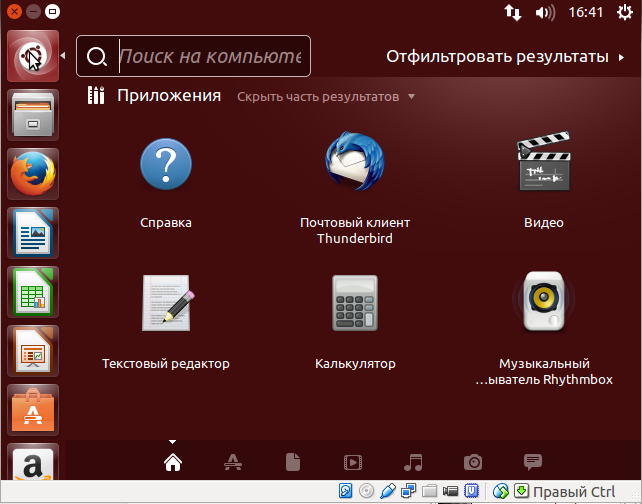Screen dimensions: 642x504
Task: Close the Dash with the orange button
Action: [14, 11]
